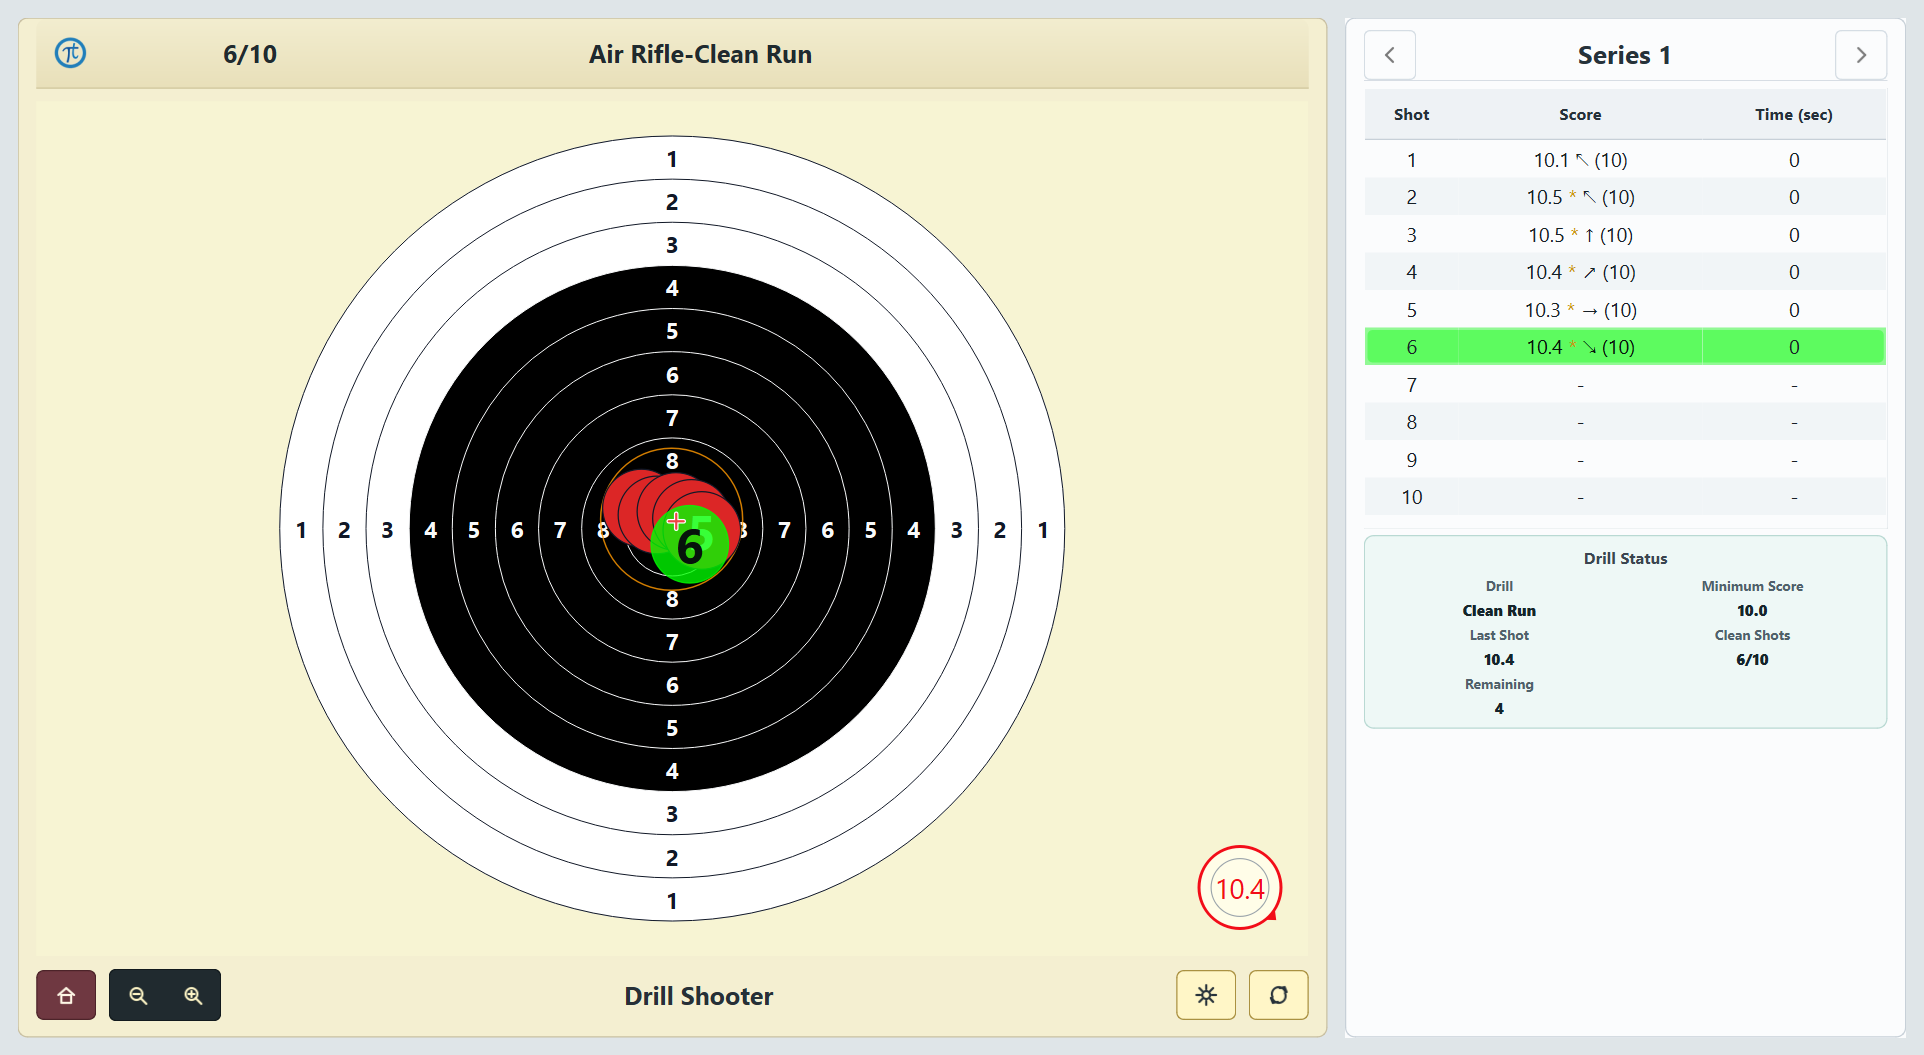Screen dimensions: 1924x1055
Task: Select the highlighted shot 6 row
Action: pyautogui.click(x=1625, y=347)
